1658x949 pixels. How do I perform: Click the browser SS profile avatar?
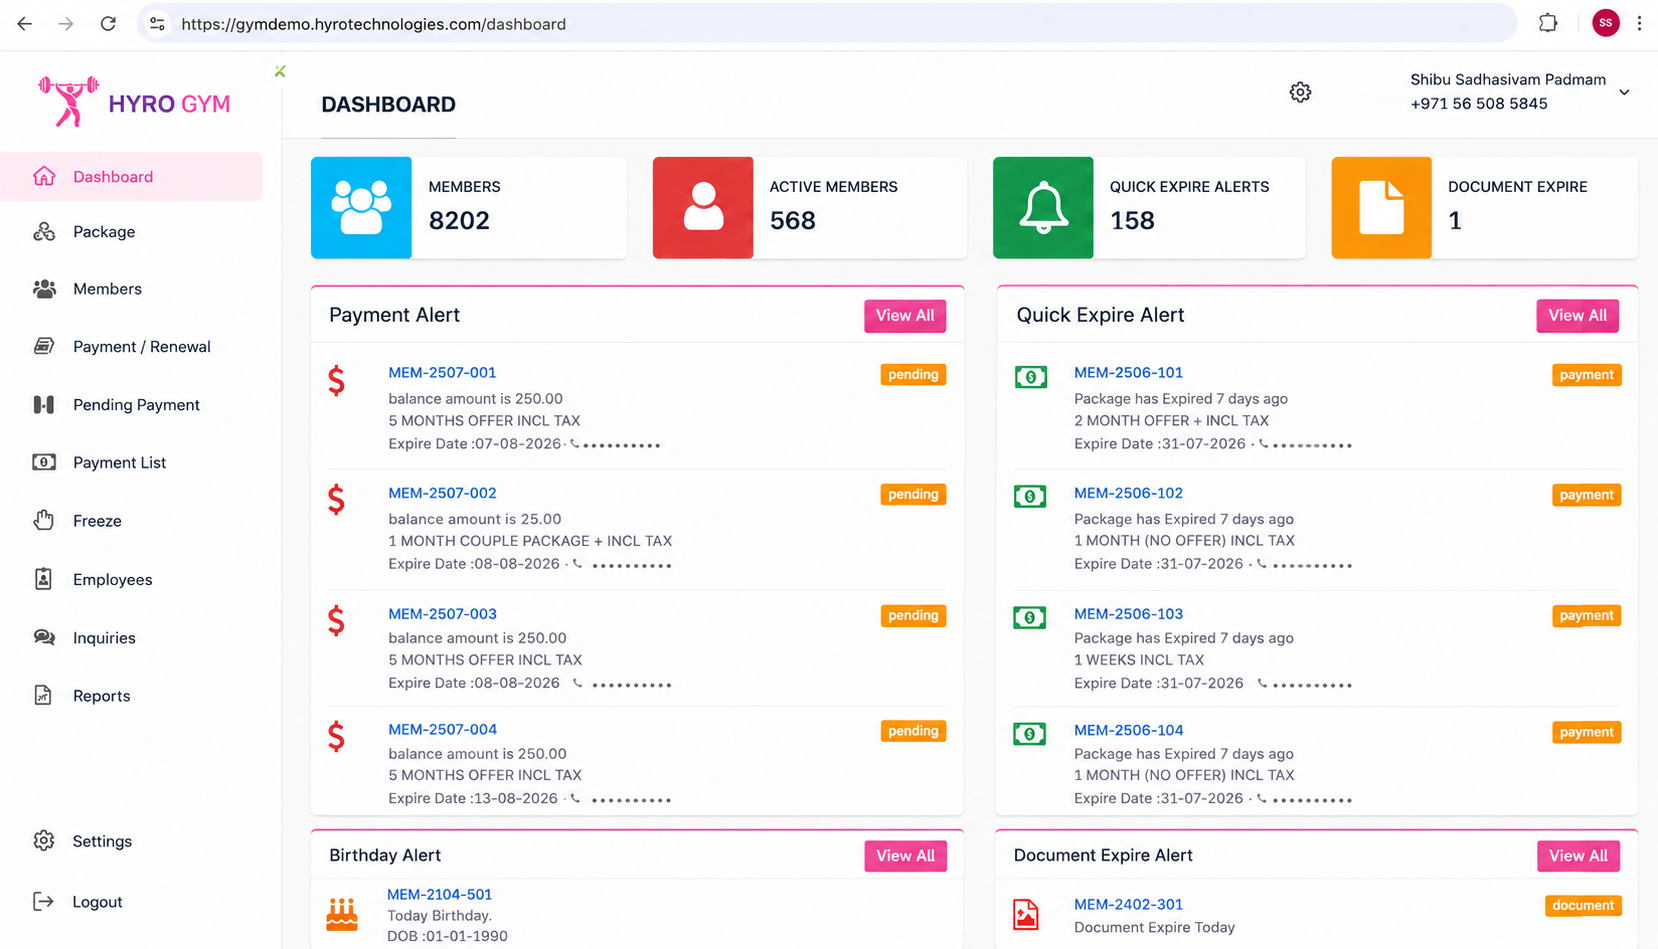click(1606, 23)
